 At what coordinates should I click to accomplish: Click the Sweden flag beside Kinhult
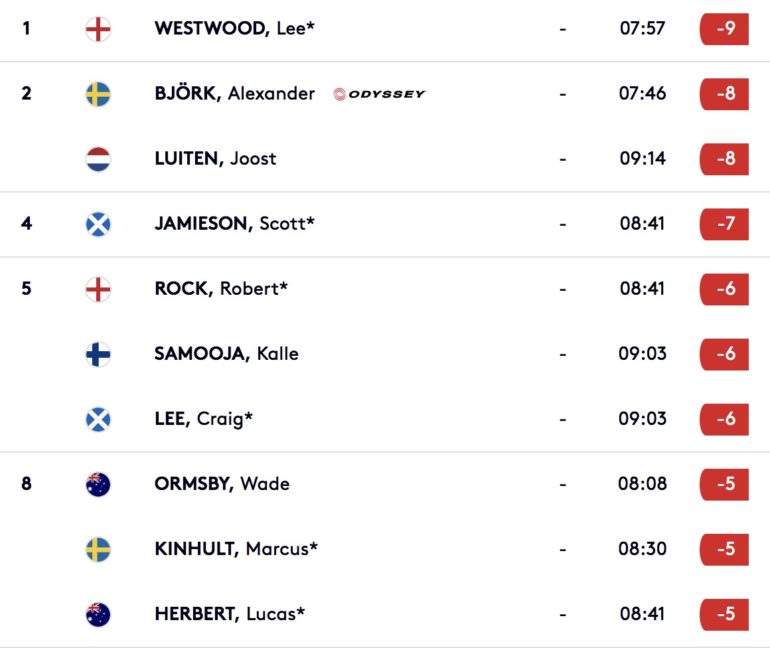(98, 549)
